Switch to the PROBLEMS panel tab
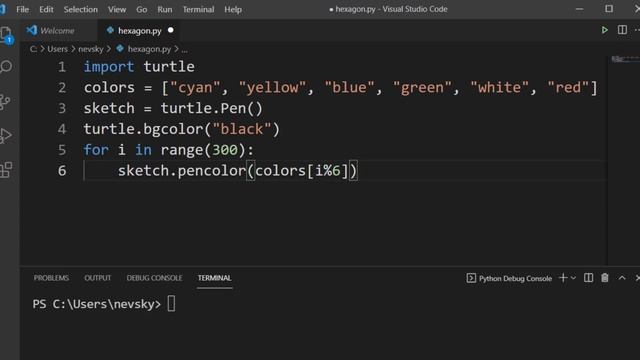The width and height of the screenshot is (640, 360). pyautogui.click(x=51, y=278)
